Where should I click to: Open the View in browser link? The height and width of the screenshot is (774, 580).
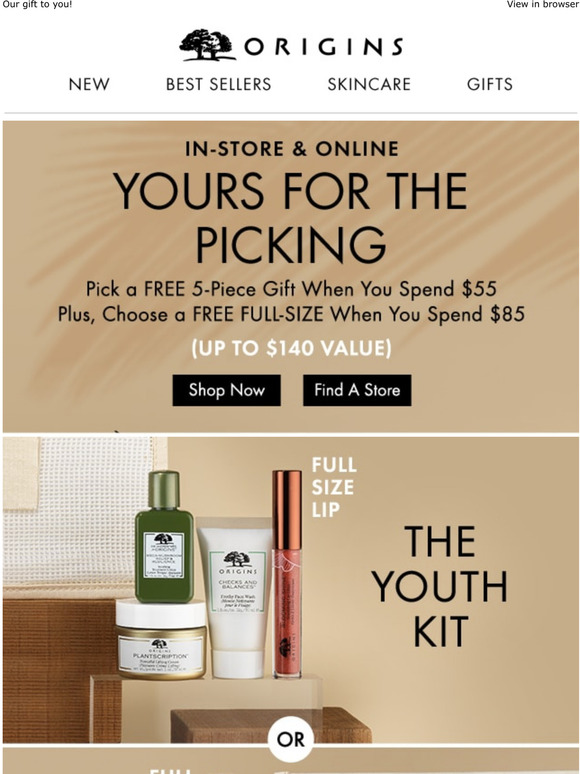pos(542,4)
